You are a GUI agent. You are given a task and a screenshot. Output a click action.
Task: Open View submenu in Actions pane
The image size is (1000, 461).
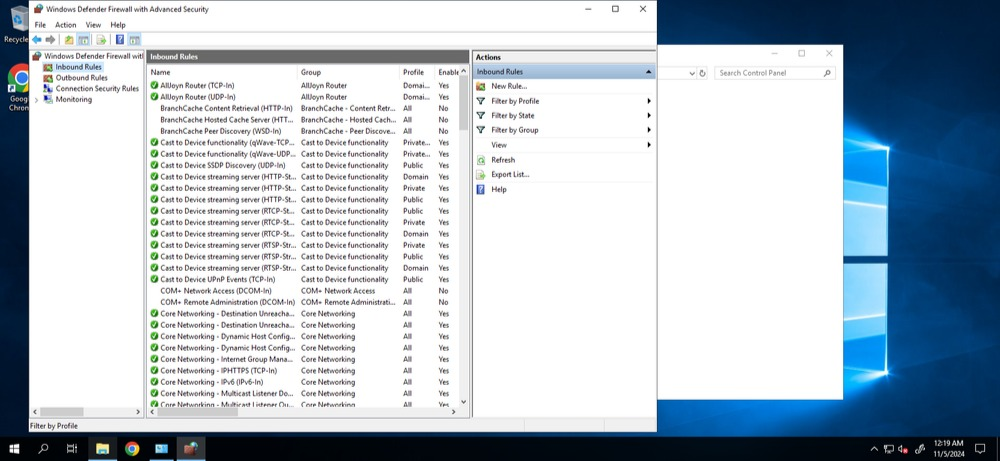pyautogui.click(x=499, y=145)
